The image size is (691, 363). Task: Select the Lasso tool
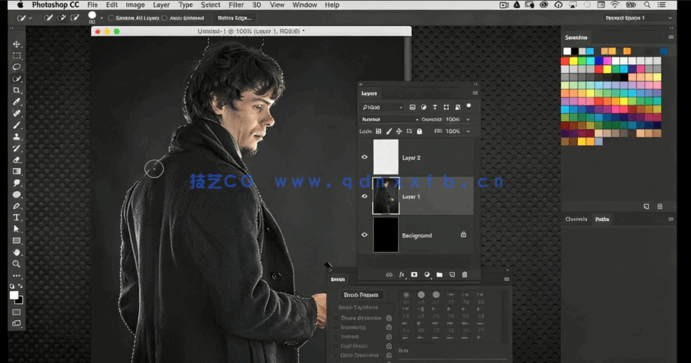tap(16, 67)
